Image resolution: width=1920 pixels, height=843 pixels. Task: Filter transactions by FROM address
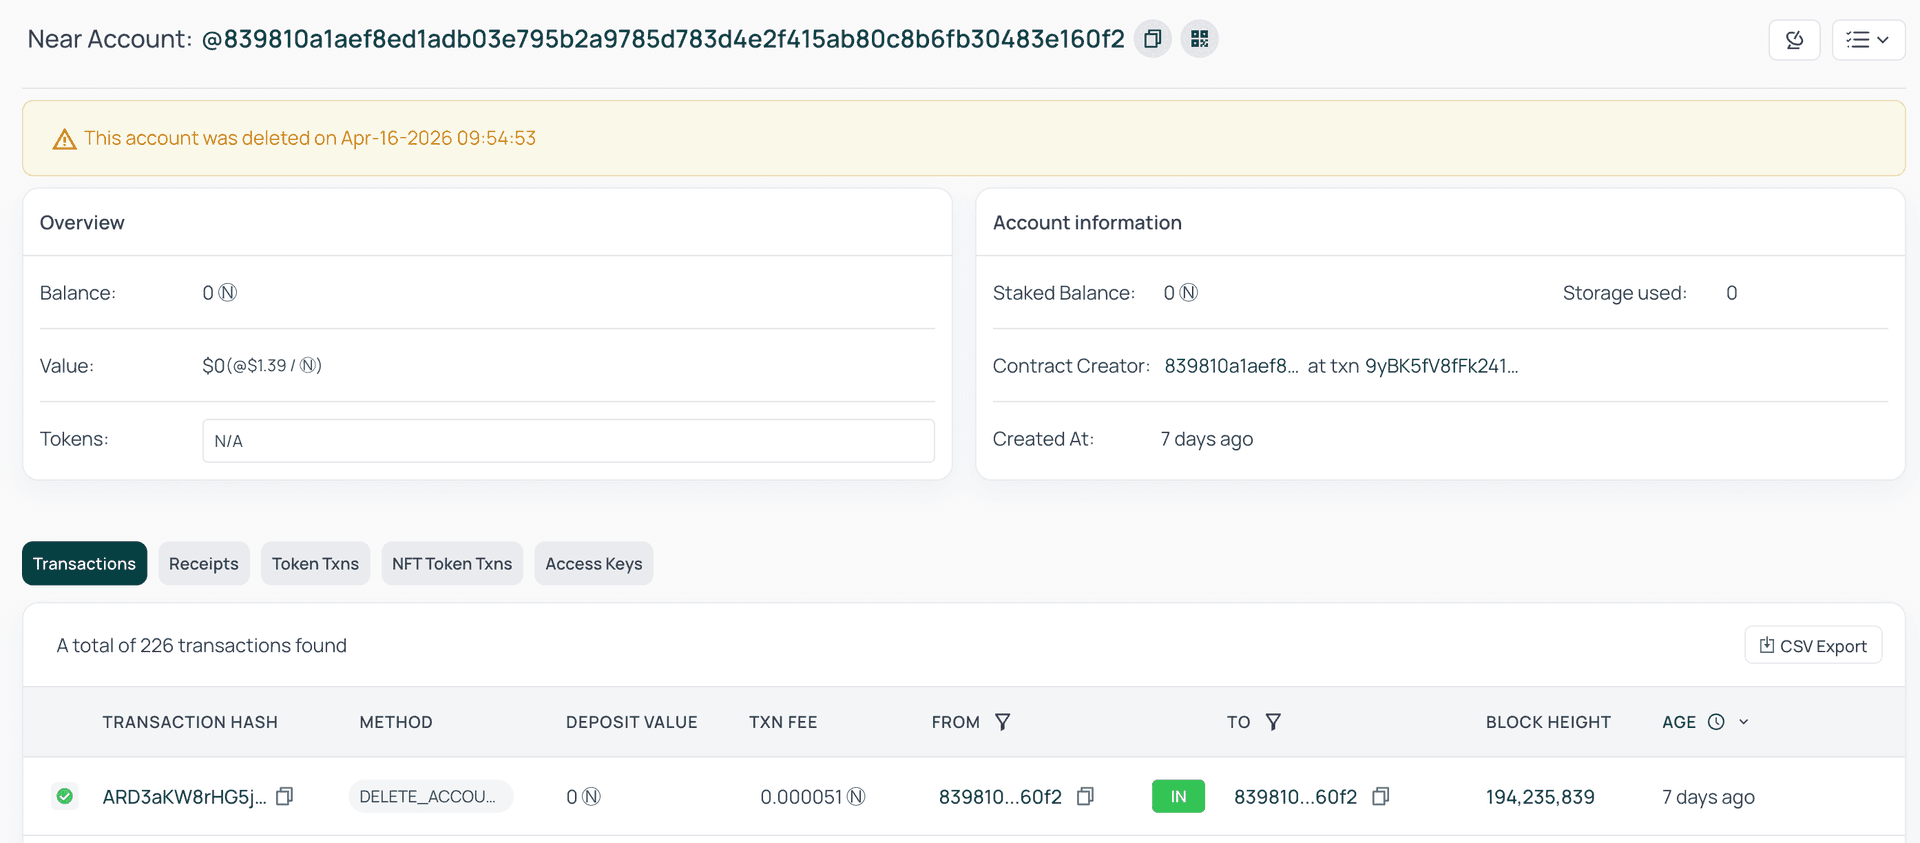[x=1002, y=722]
